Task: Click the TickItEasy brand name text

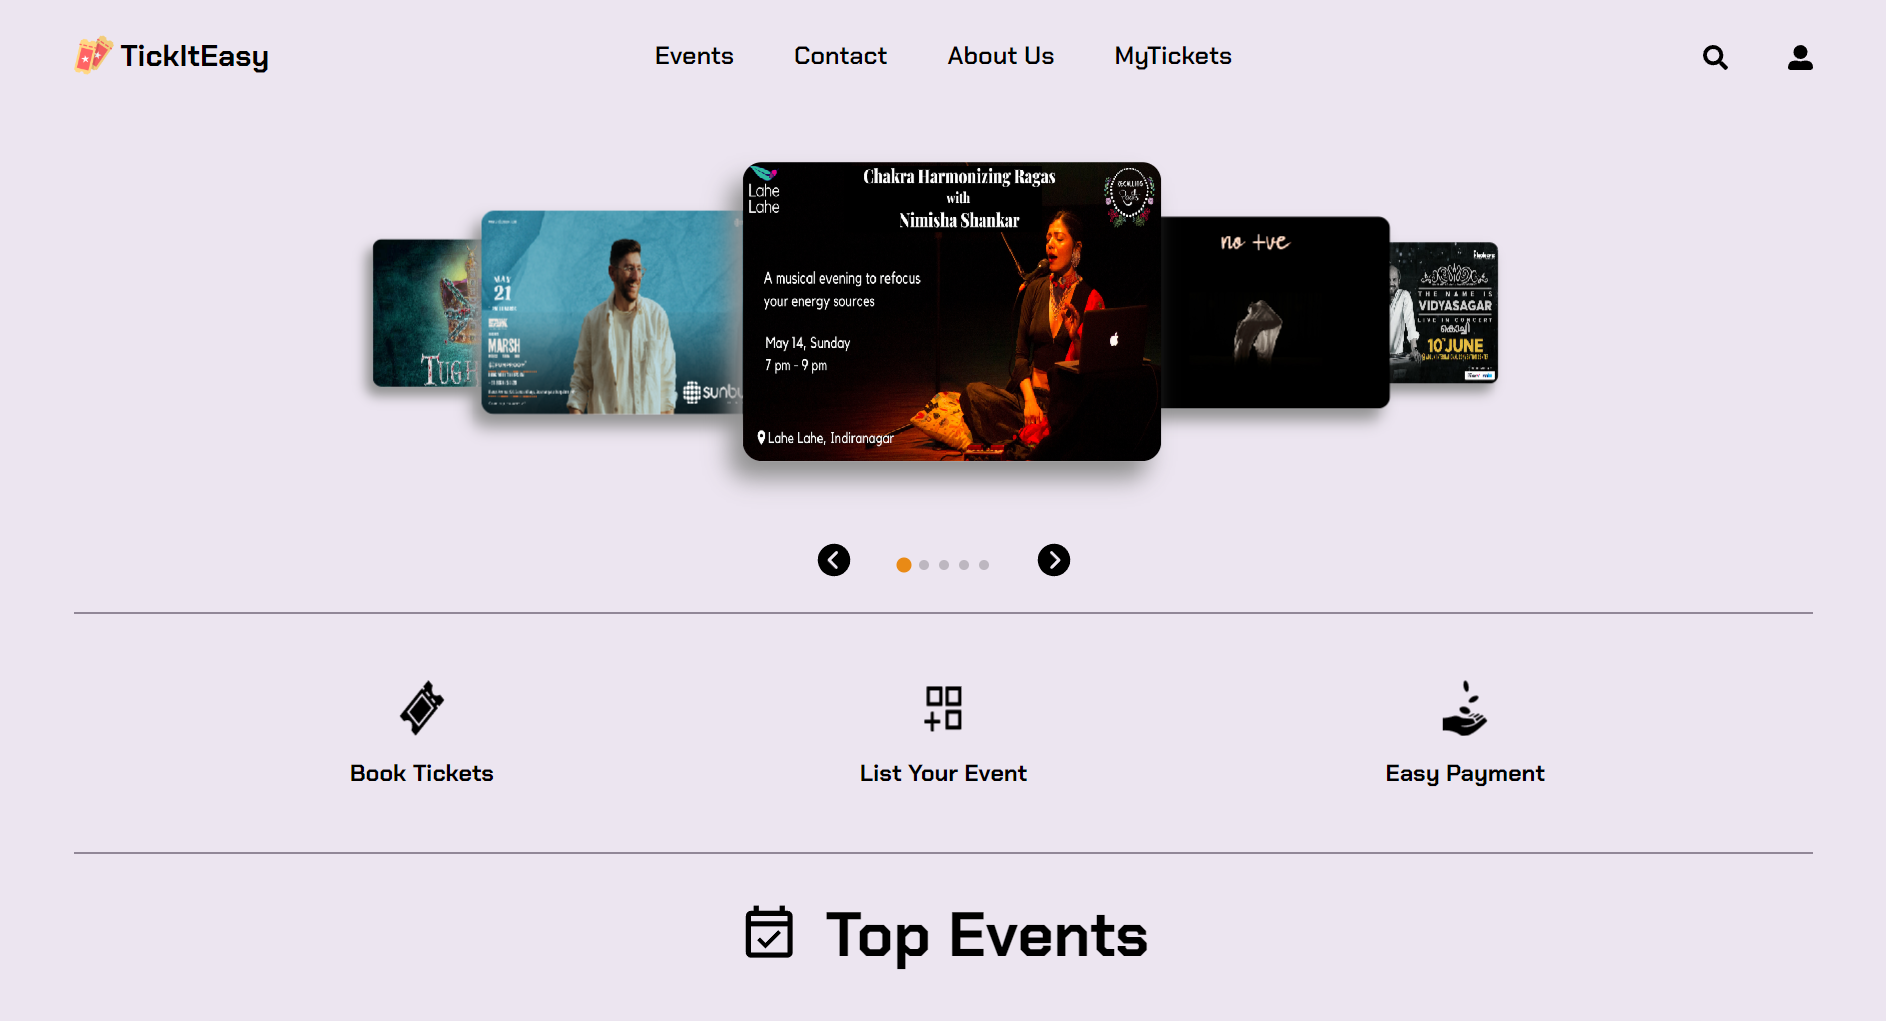Action: 194,56
